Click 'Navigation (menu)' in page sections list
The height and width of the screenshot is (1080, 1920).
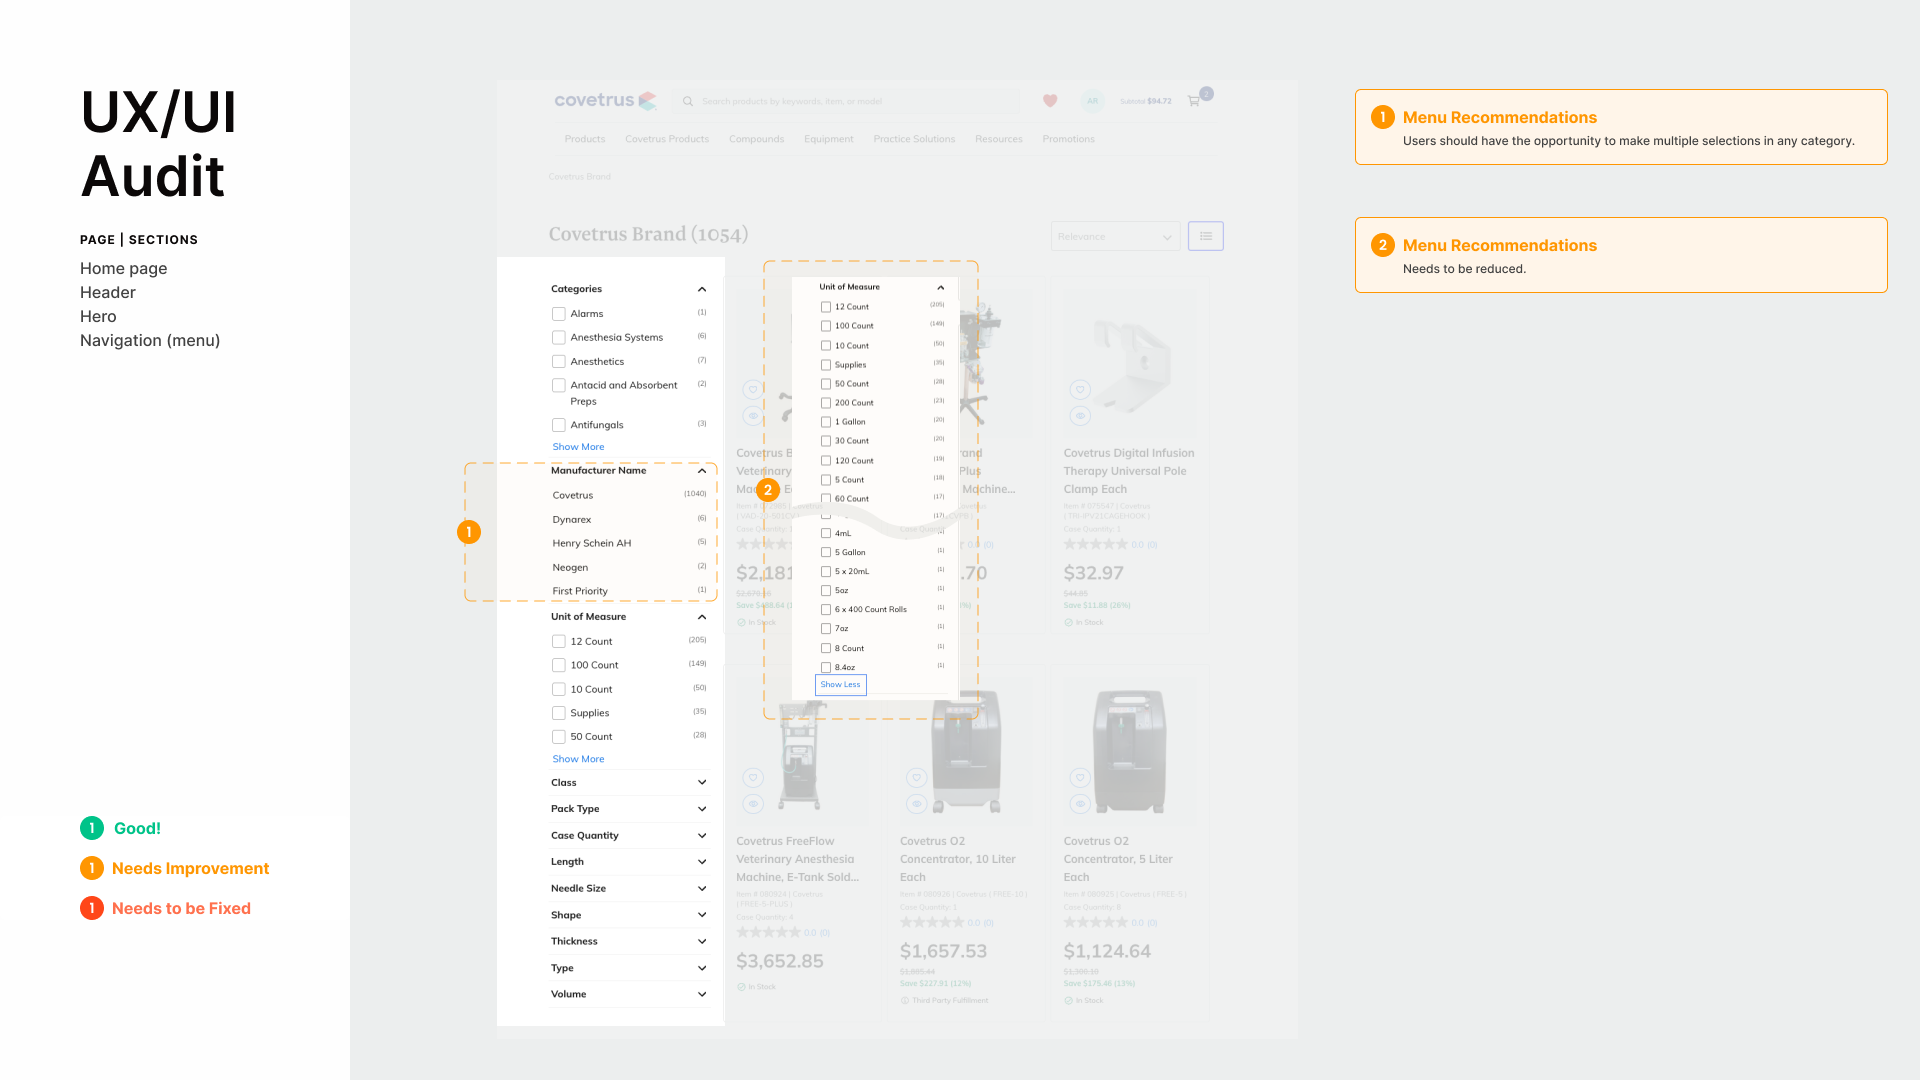click(x=150, y=340)
